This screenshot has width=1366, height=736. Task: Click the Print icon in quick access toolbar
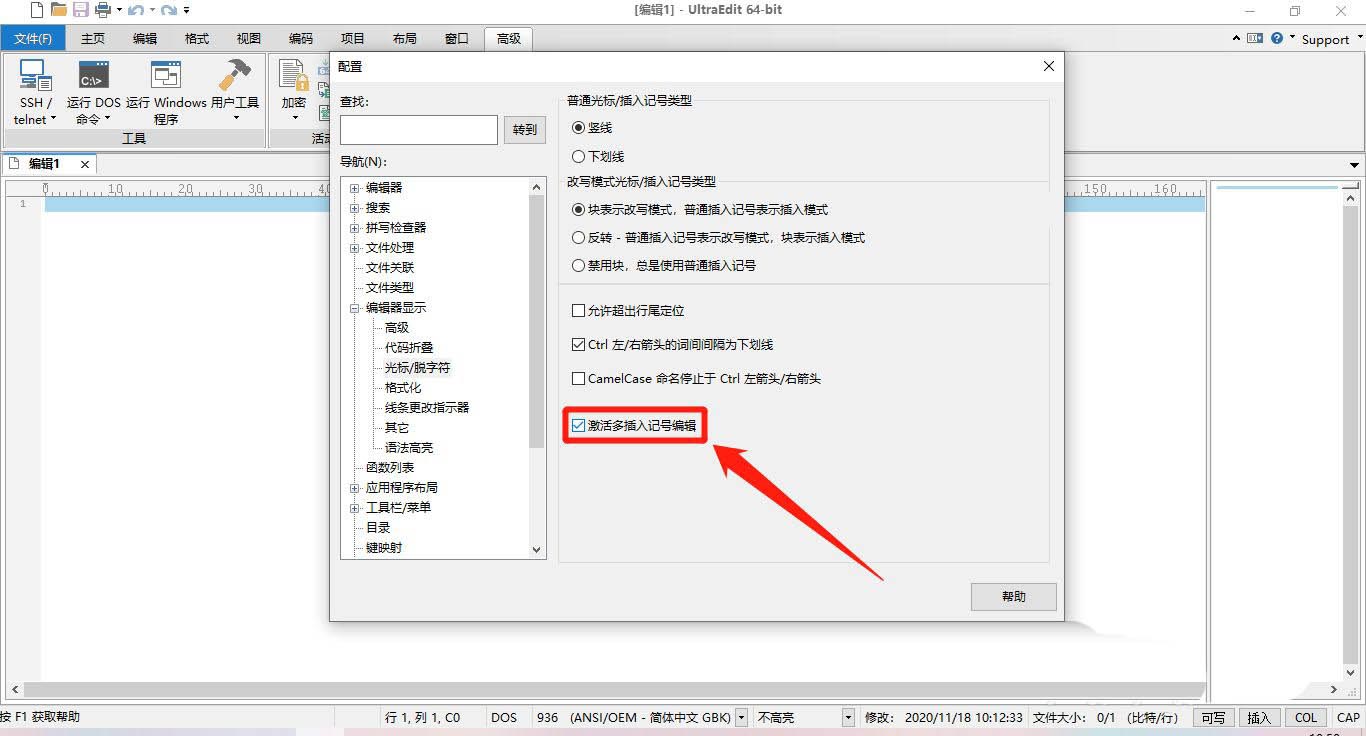pos(102,10)
